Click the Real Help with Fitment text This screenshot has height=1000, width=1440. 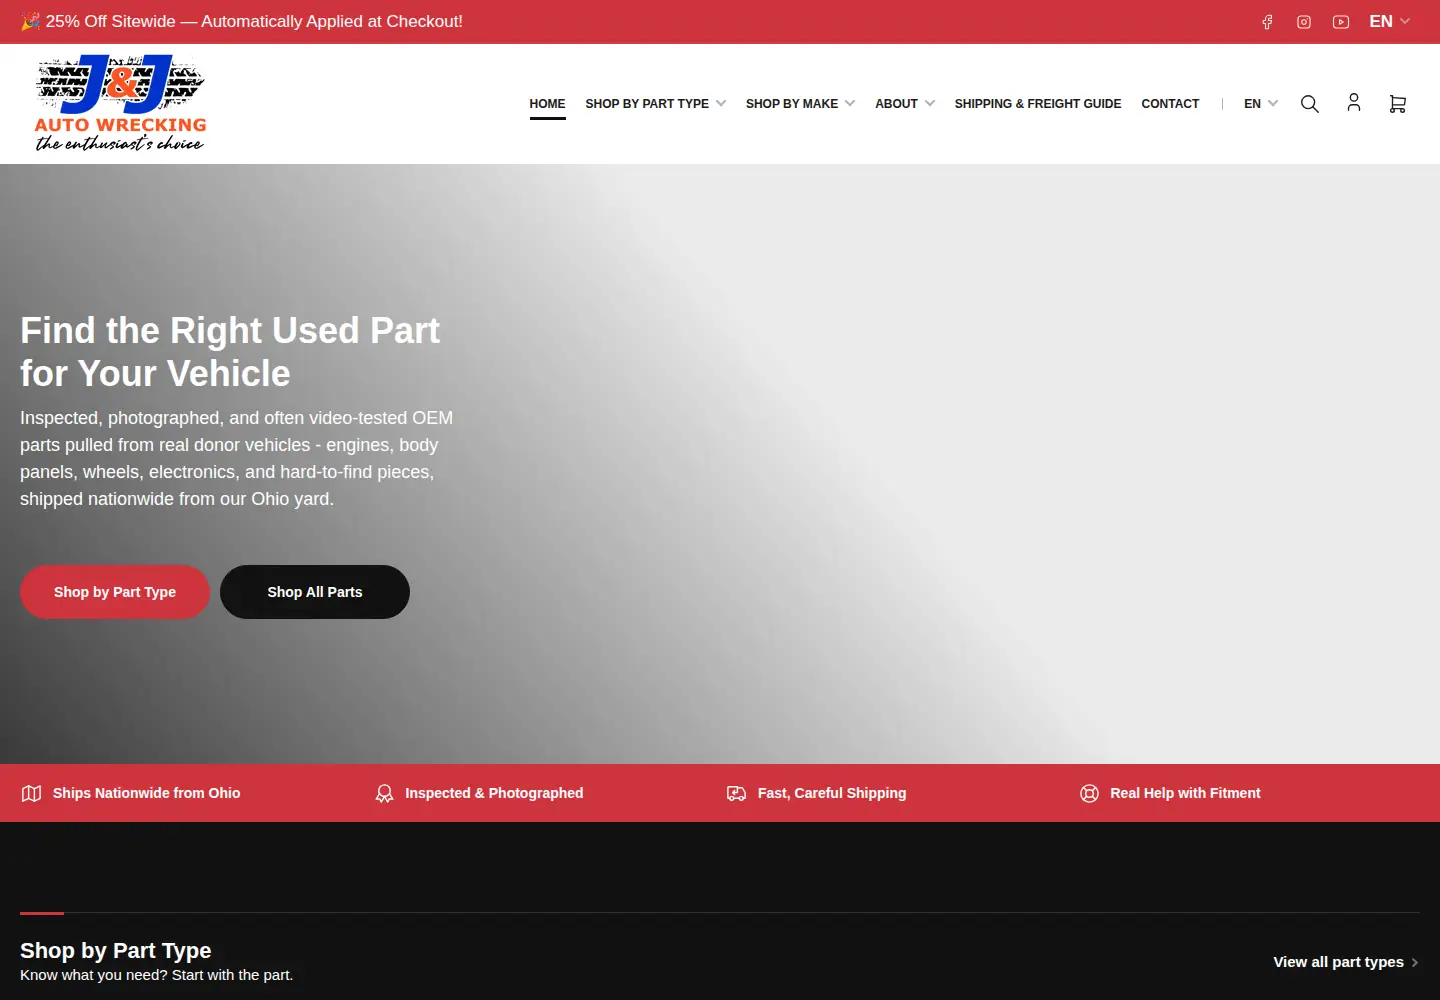pyautogui.click(x=1185, y=793)
